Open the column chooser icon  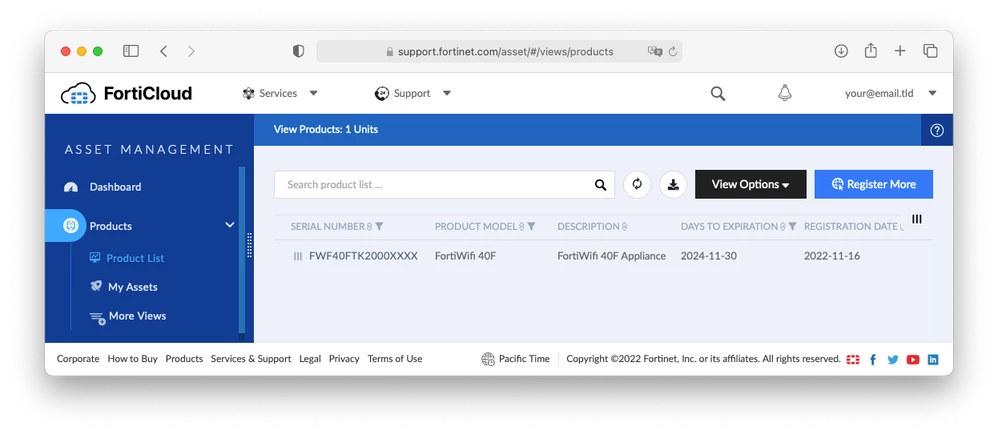917,219
